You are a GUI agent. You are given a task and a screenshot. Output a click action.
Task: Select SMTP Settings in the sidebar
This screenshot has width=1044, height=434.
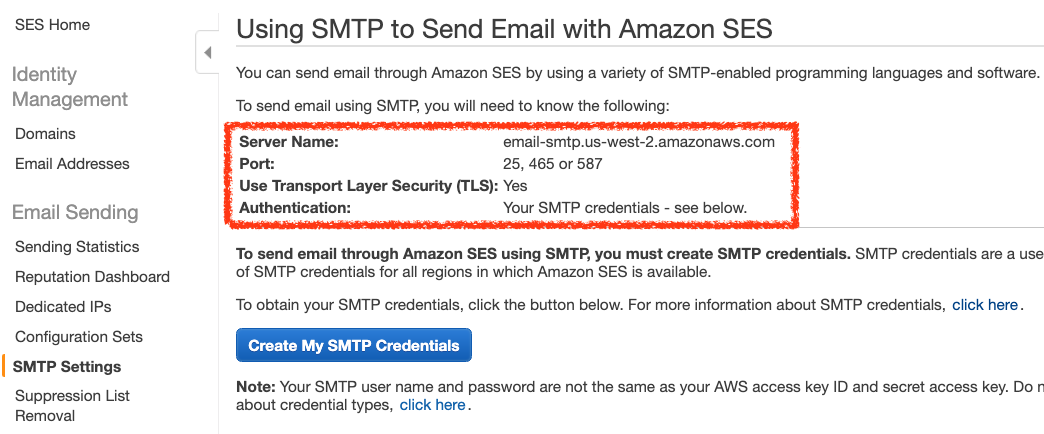(x=67, y=367)
